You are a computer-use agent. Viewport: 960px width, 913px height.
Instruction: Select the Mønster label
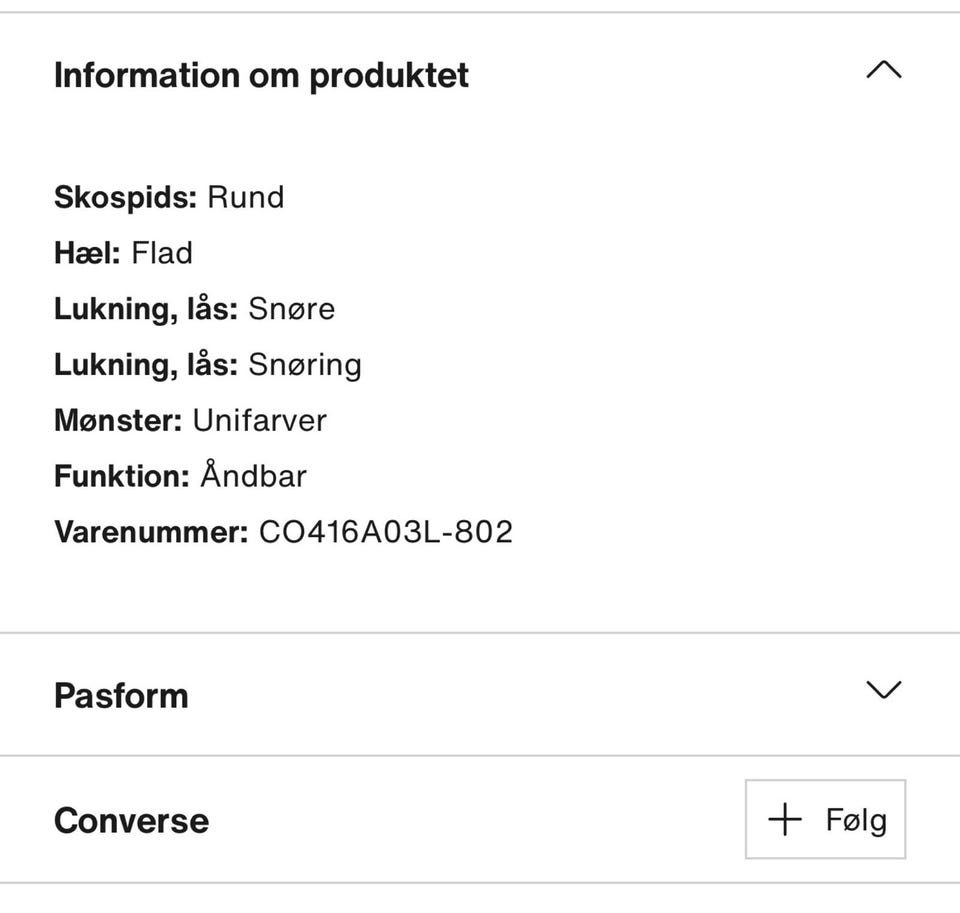pyautogui.click(x=117, y=420)
